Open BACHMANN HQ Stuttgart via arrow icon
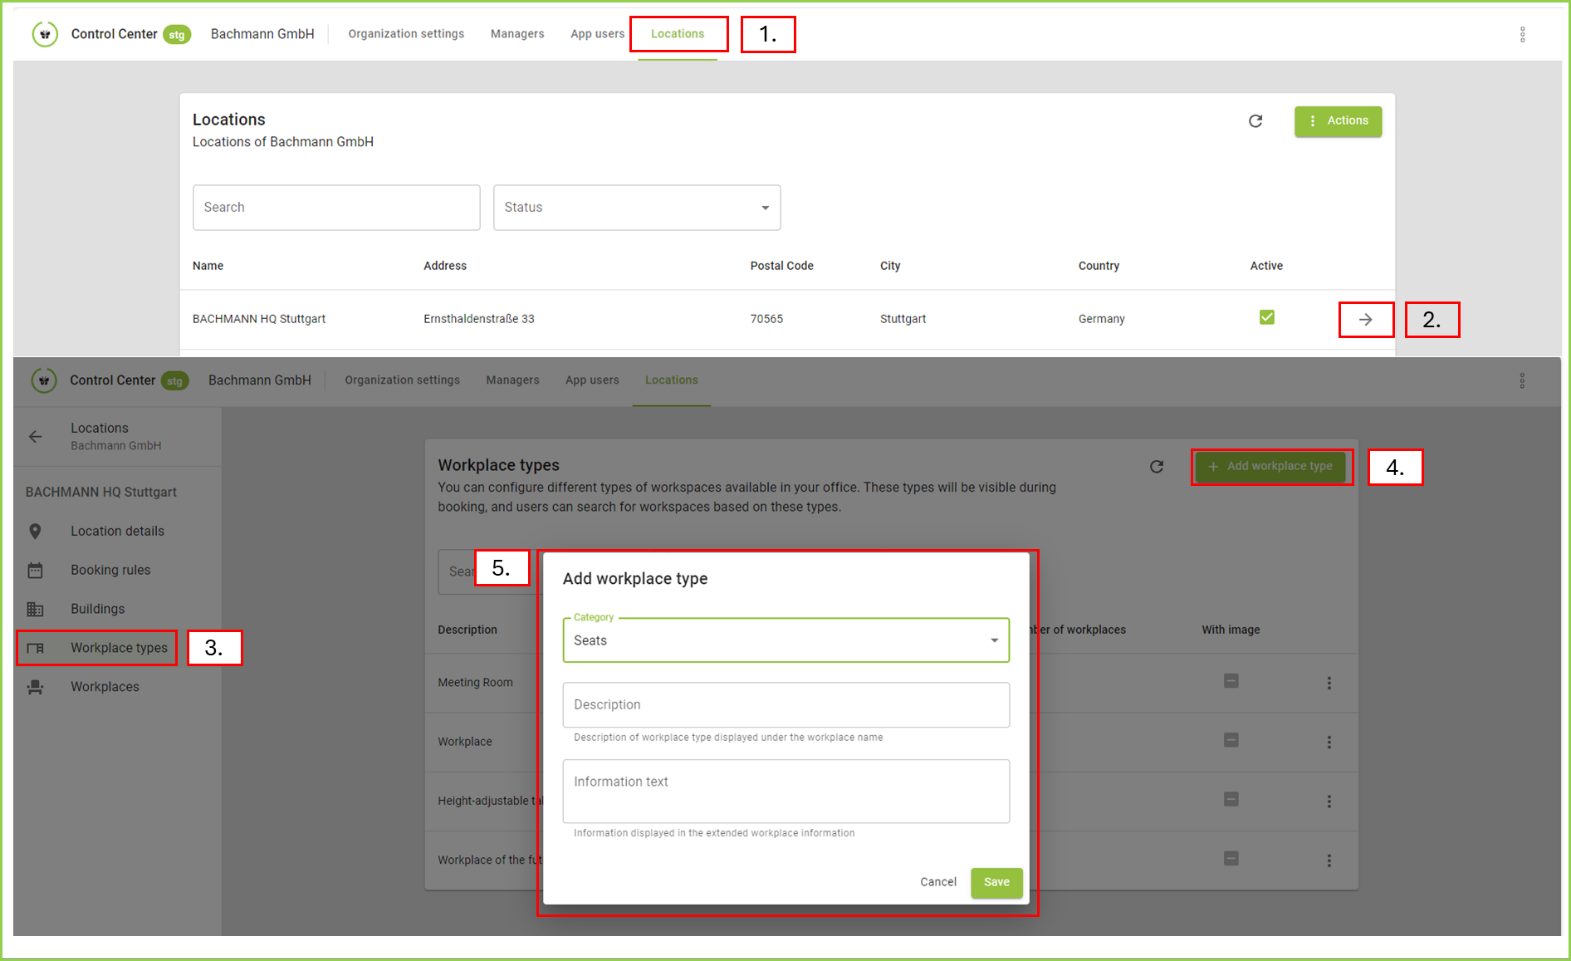 coord(1365,320)
